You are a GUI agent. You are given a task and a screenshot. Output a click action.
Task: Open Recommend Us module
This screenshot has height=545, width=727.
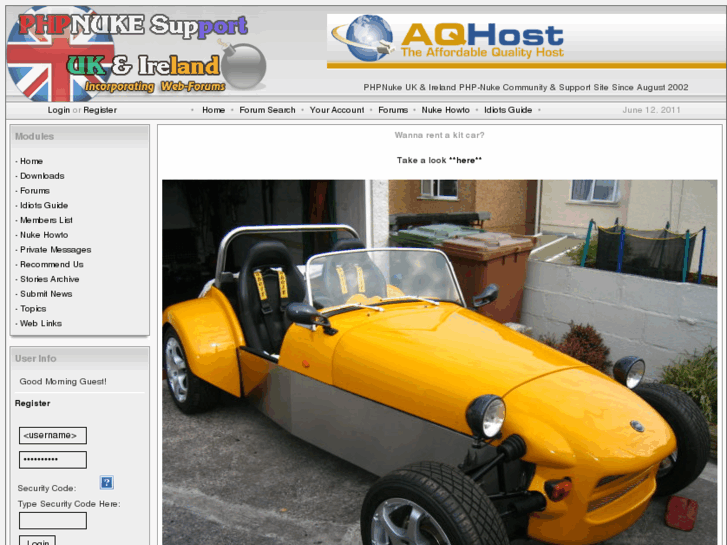[x=51, y=264]
